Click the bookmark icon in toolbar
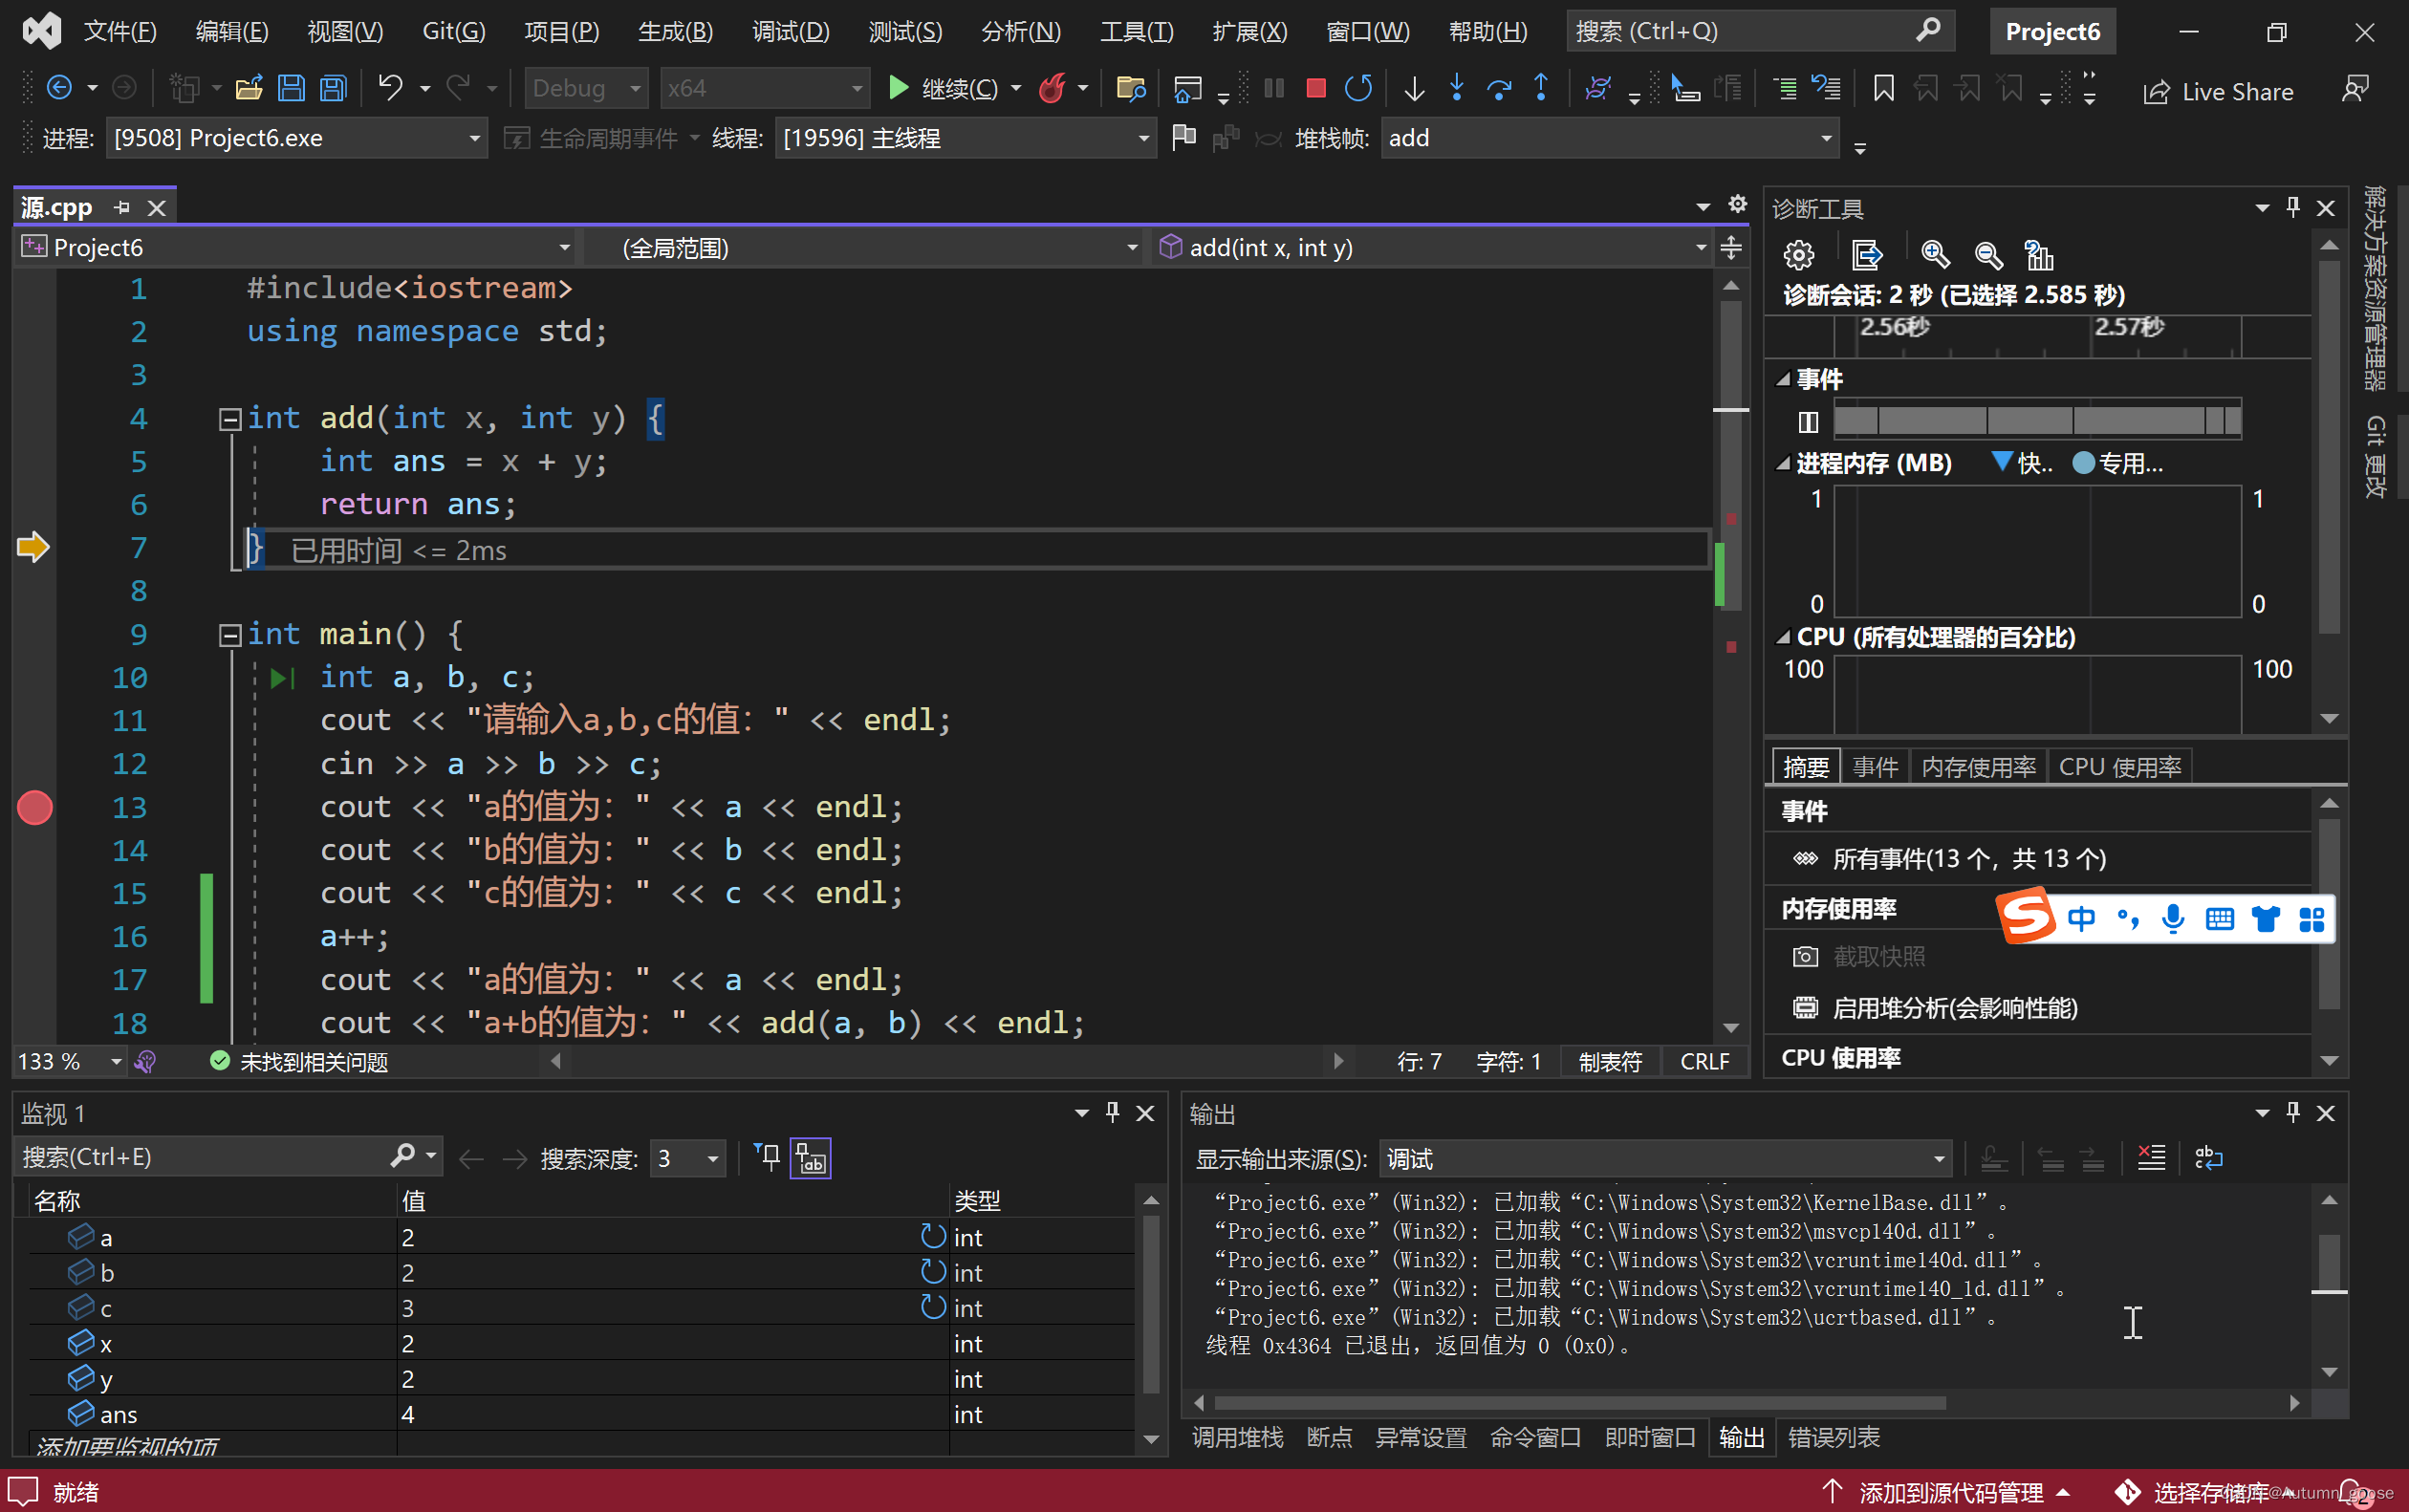This screenshot has width=2409, height=1512. pyautogui.click(x=1883, y=89)
